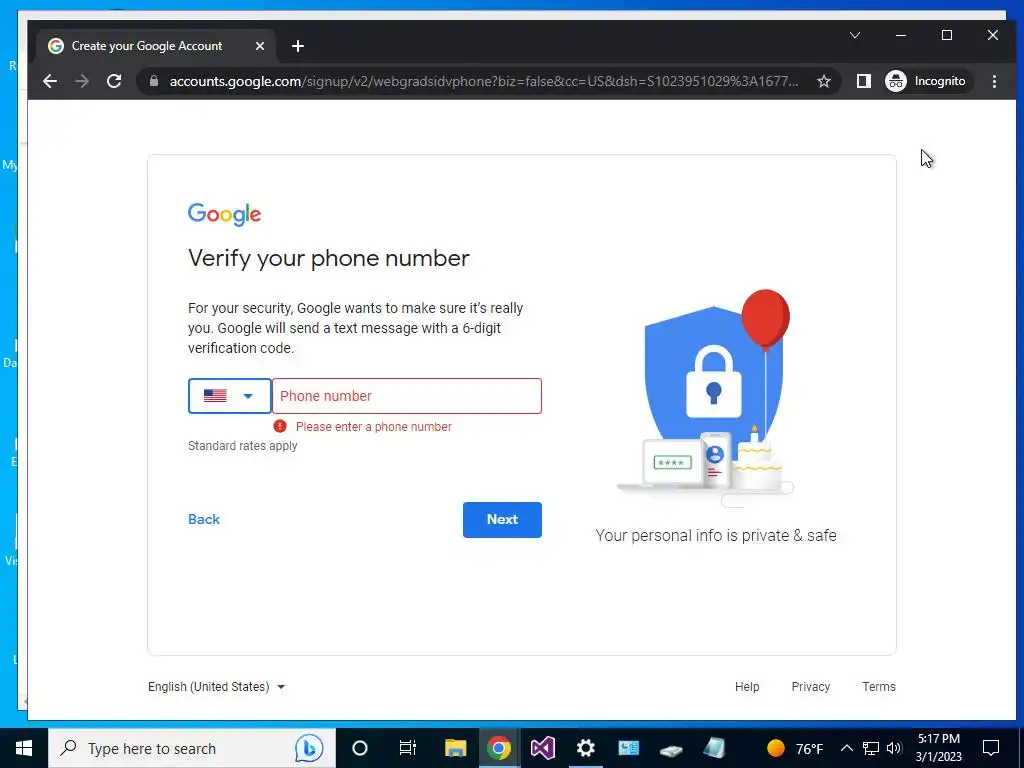This screenshot has height=768, width=1024.
Task: Open Task View on taskbar
Action: 408,748
